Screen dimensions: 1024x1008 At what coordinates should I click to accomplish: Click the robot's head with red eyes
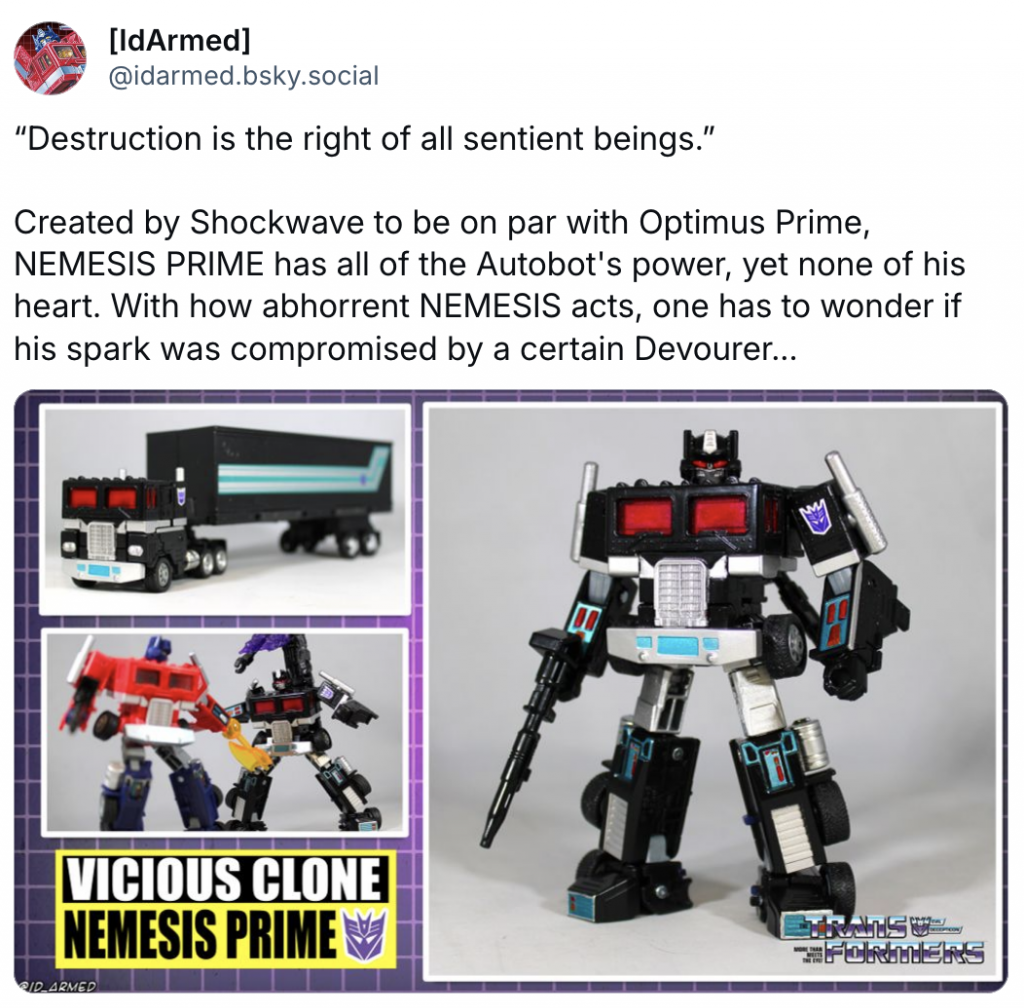(x=710, y=456)
